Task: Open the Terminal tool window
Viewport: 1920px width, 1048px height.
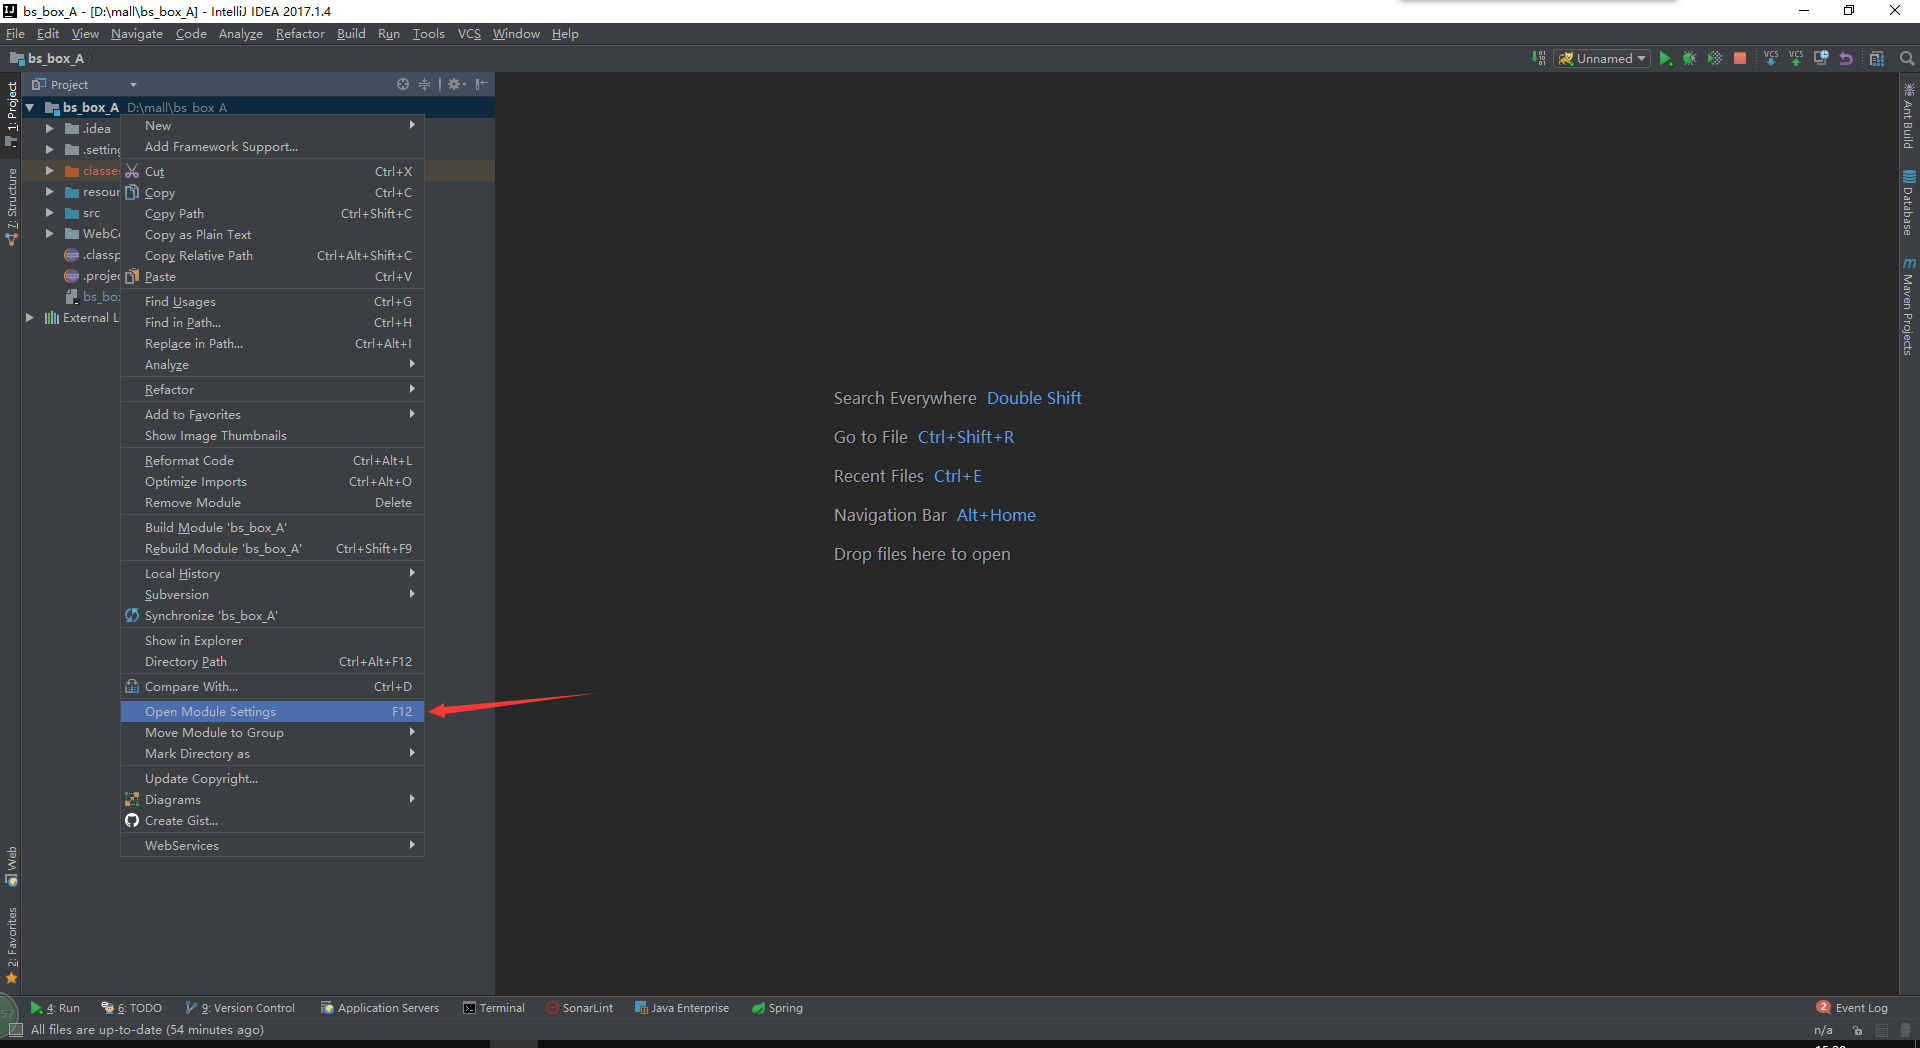Action: click(x=494, y=1008)
